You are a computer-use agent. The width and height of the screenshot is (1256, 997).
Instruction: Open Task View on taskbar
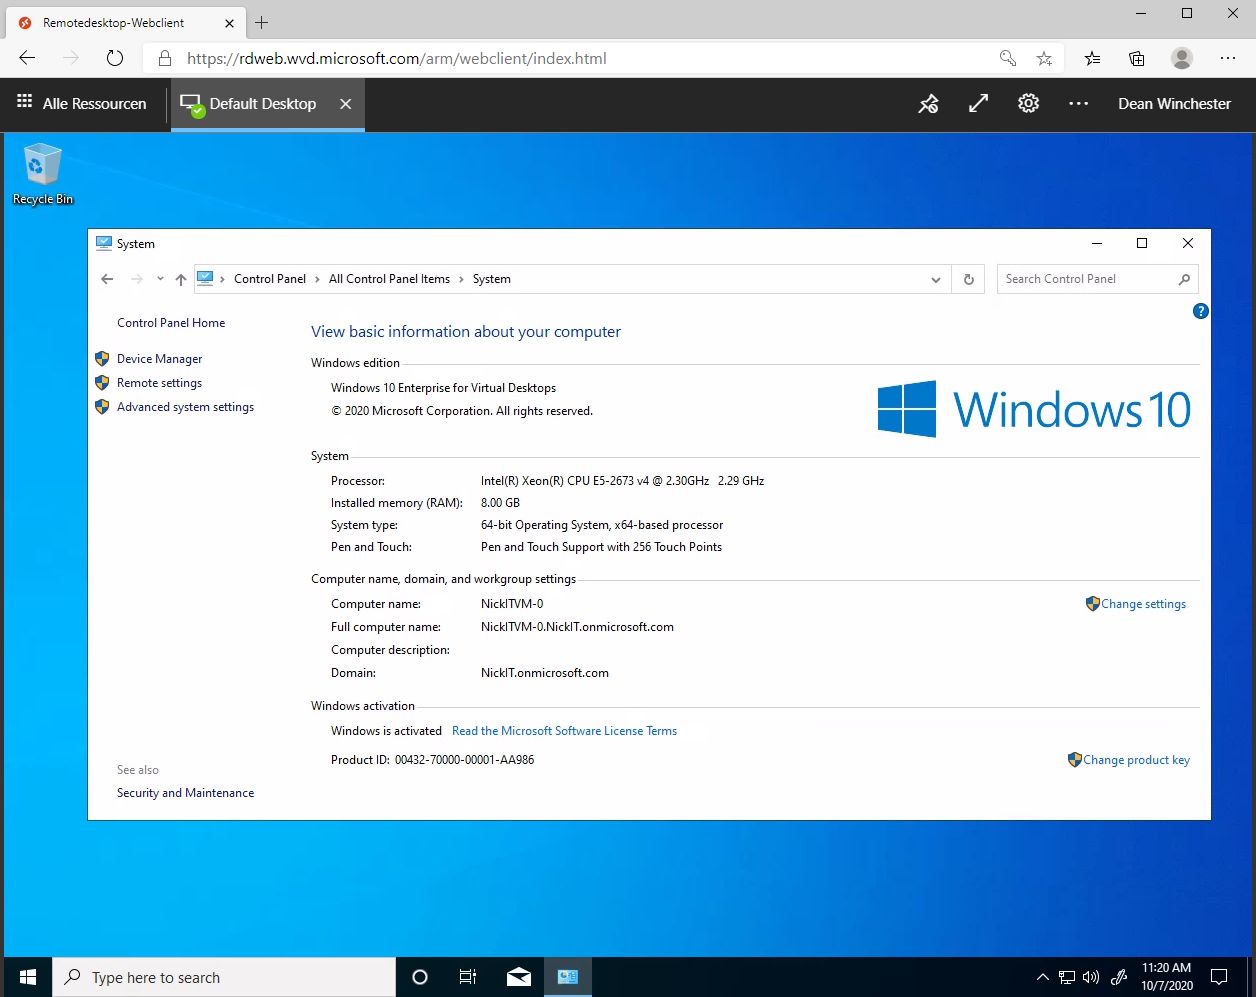(467, 977)
